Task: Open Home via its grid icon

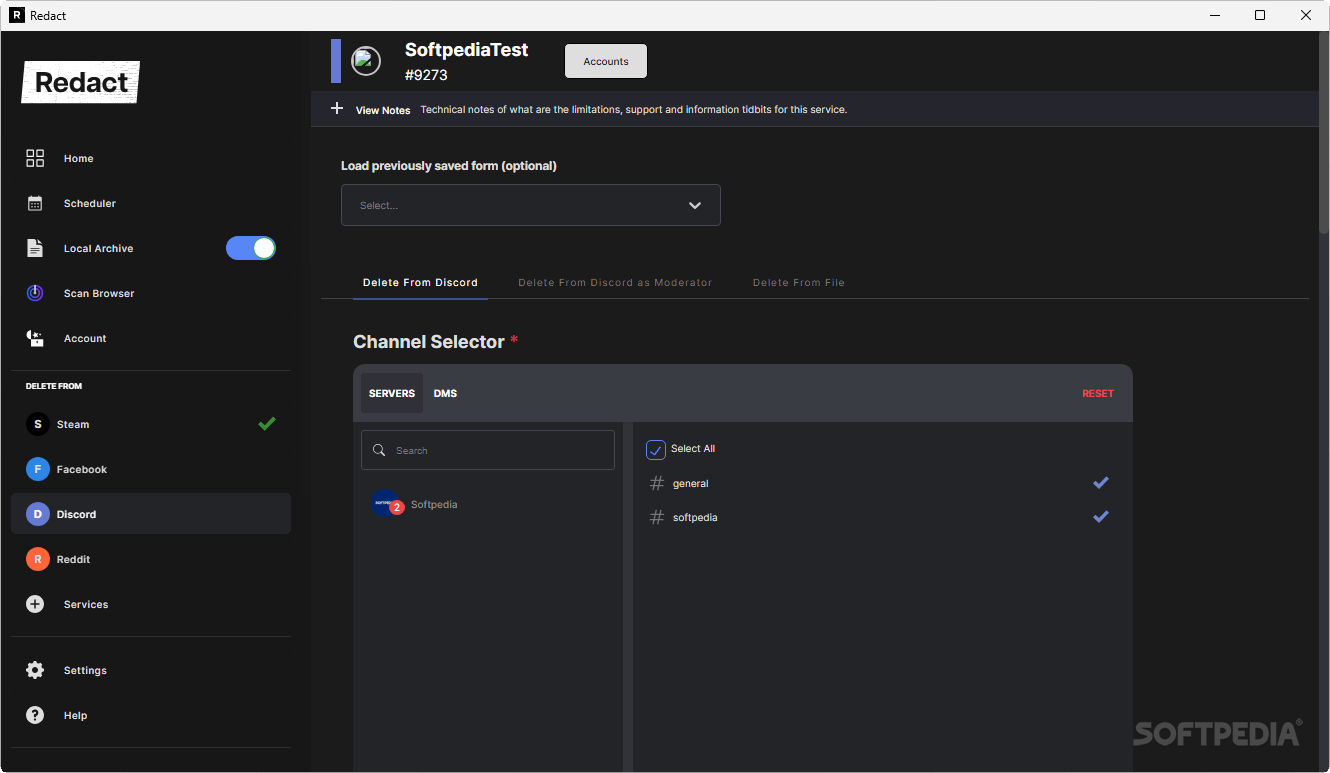Action: coord(35,158)
